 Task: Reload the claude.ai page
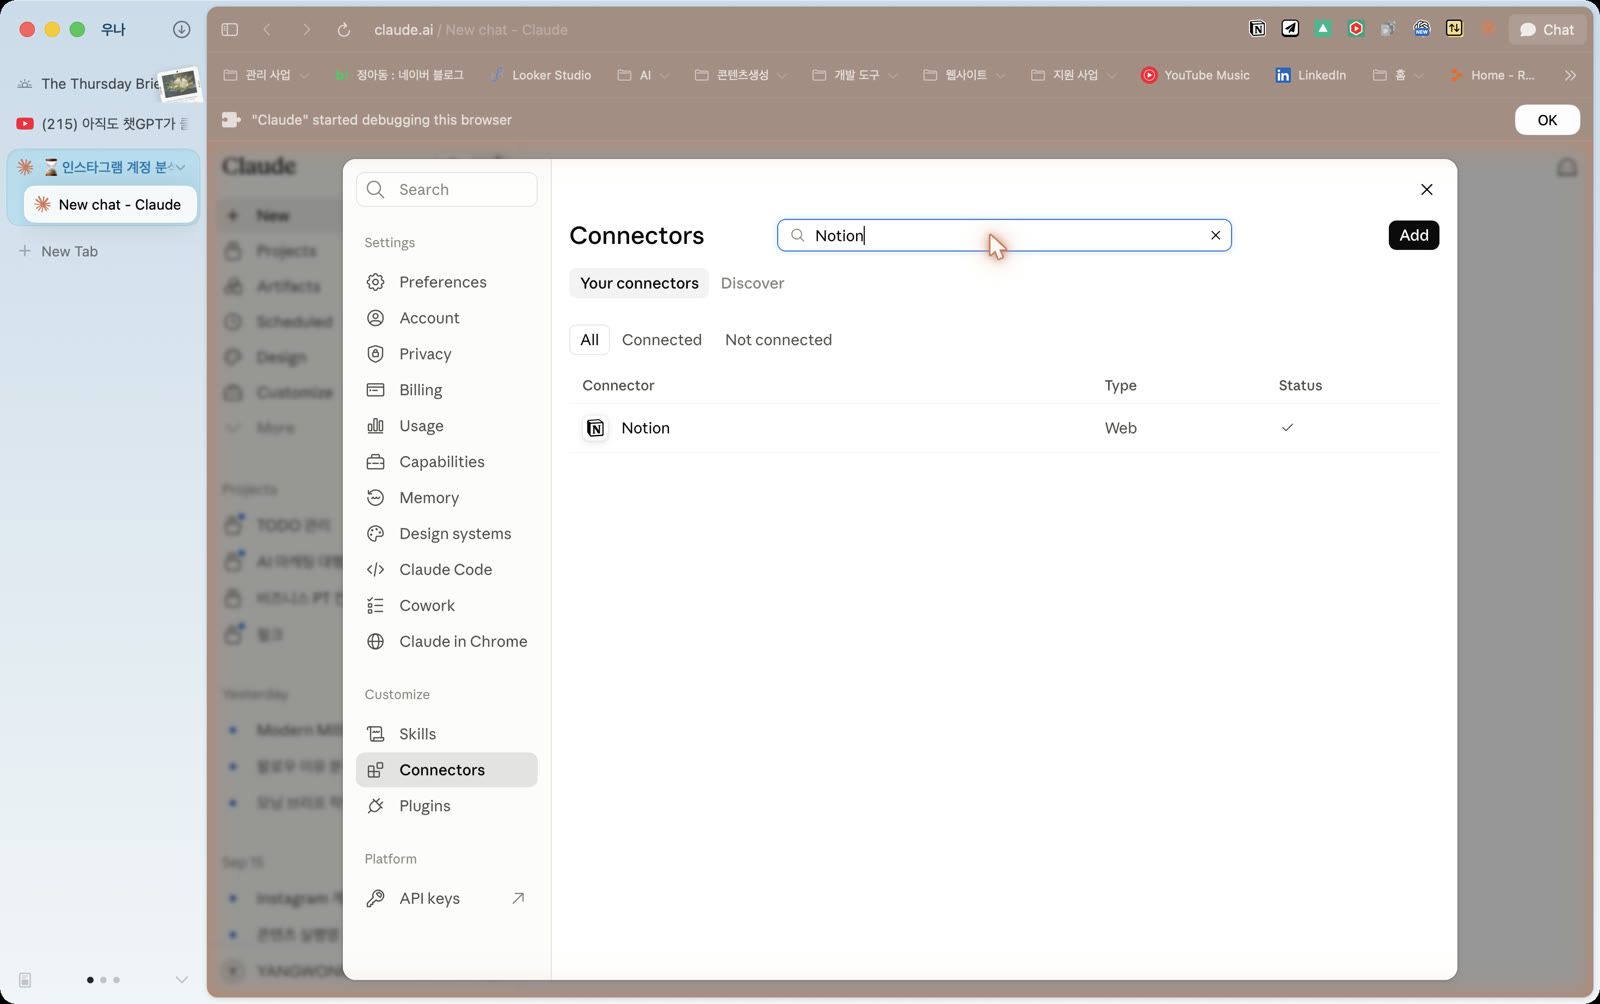[x=344, y=30]
